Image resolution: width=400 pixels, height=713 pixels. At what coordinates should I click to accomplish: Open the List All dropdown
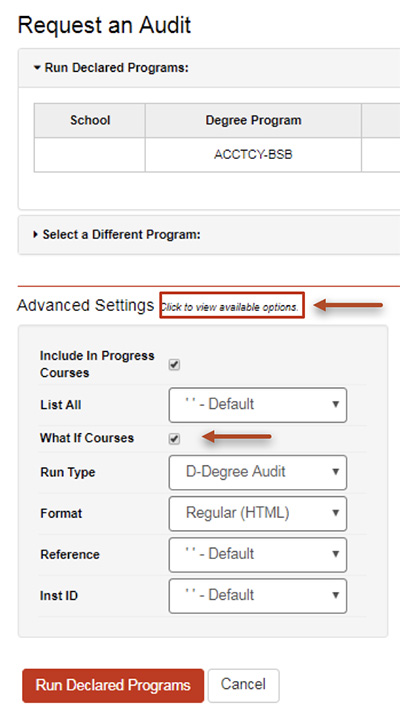click(258, 405)
